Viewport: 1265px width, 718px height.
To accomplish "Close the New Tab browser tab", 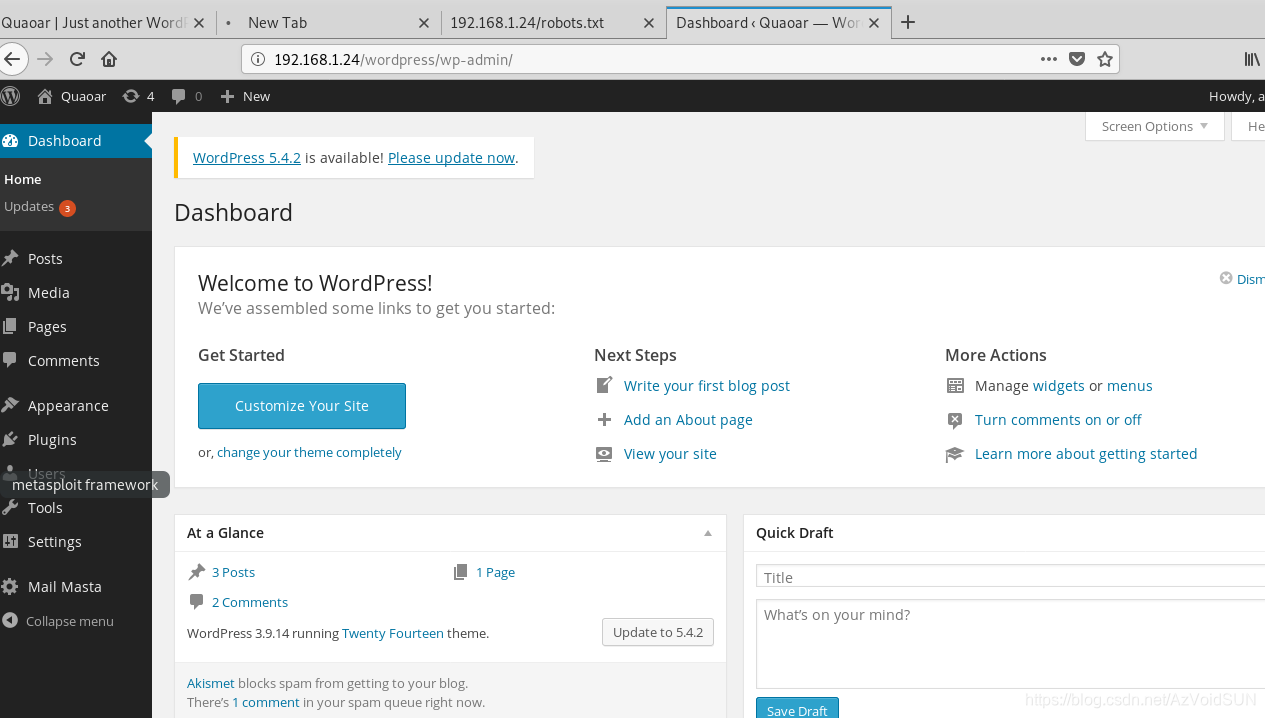I will click(423, 22).
